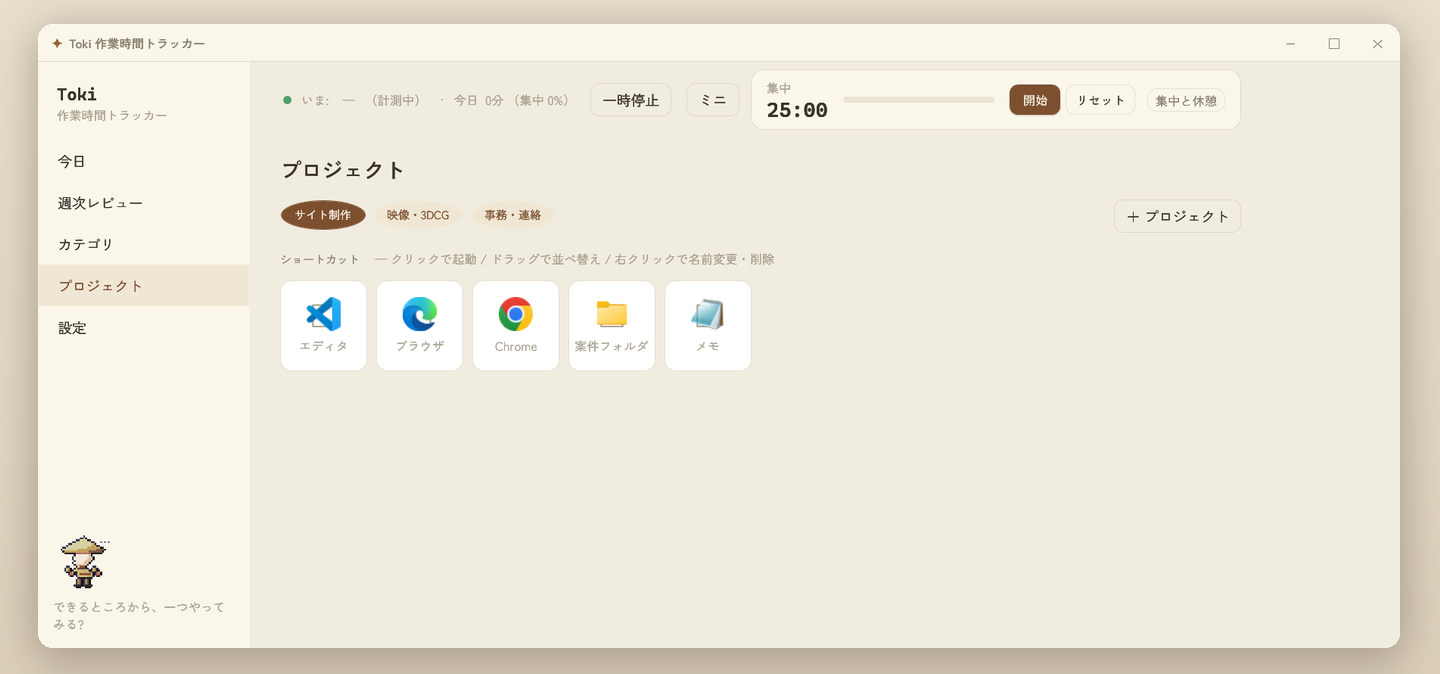Open the 案件フォルダ folder shortcut

point(611,325)
